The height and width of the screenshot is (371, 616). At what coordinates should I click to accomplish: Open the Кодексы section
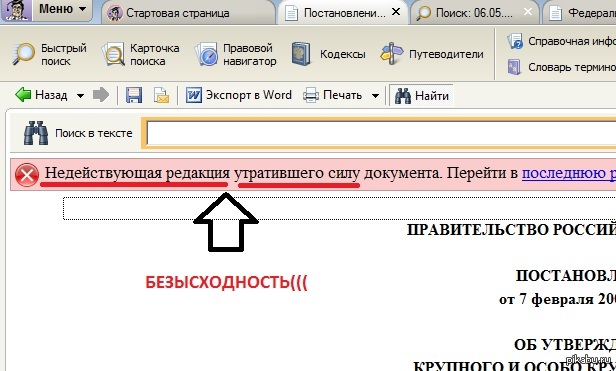click(x=328, y=54)
